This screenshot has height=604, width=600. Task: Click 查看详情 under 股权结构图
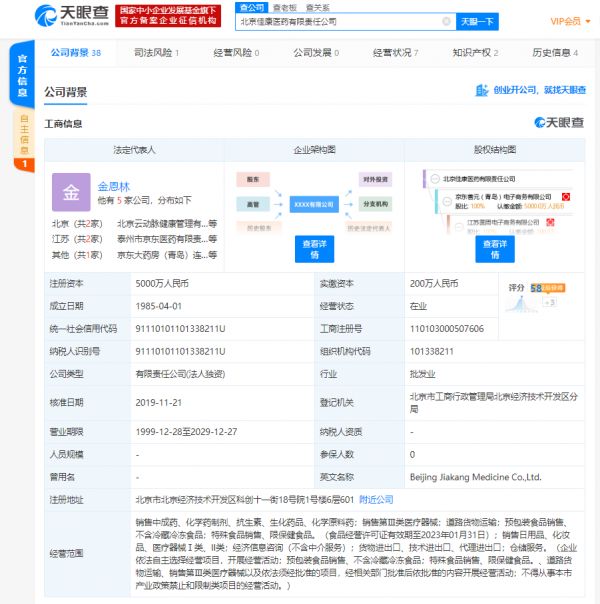[x=494, y=249]
